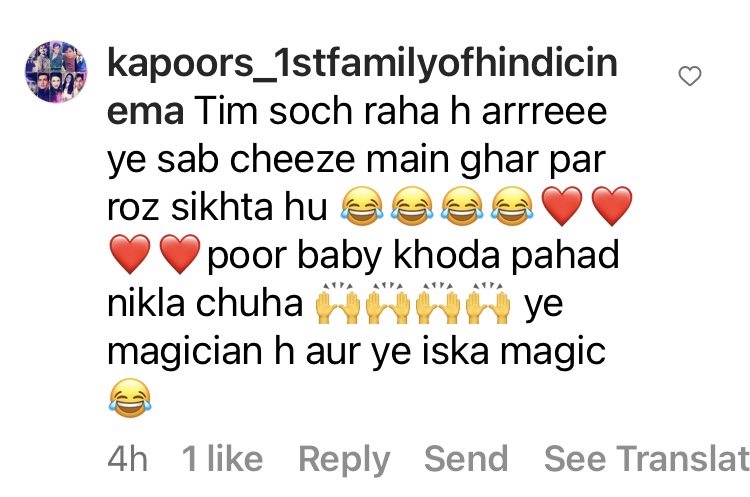
Task: Tap Reply under the comment
Action: click(344, 459)
